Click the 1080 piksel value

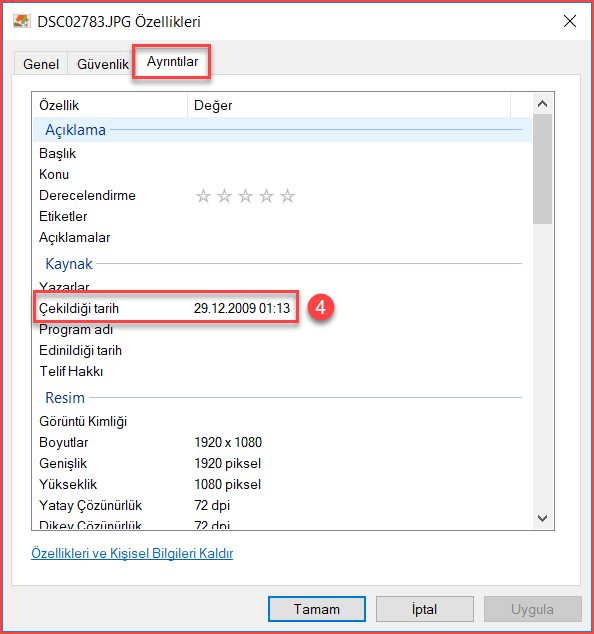pyautogui.click(x=228, y=484)
